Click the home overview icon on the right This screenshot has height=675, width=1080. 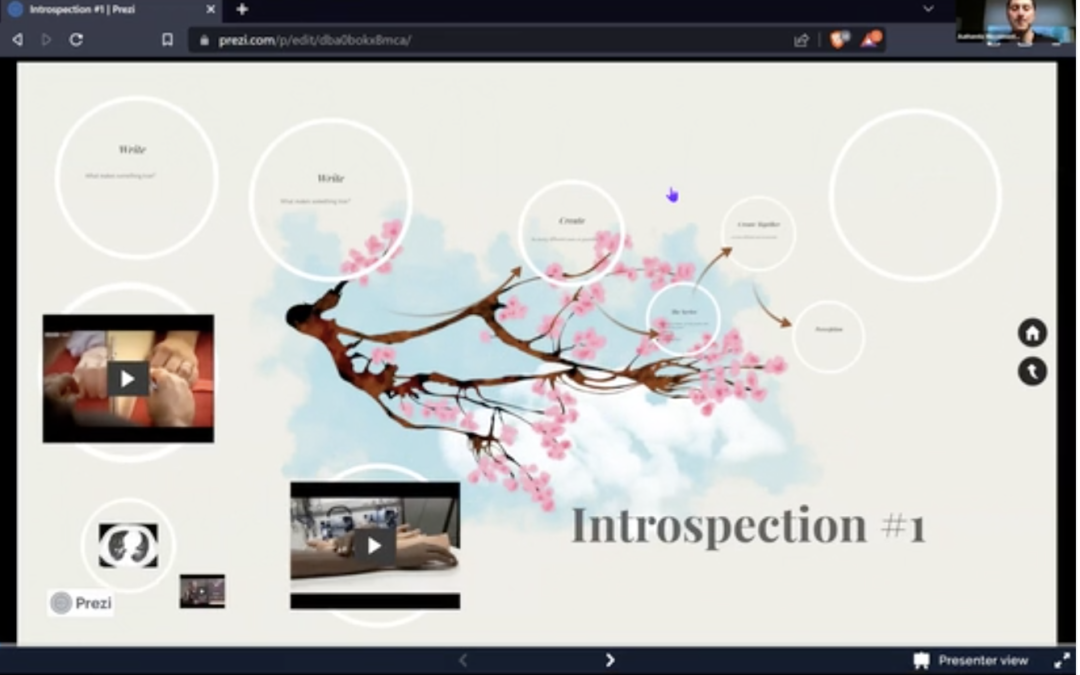click(1032, 332)
